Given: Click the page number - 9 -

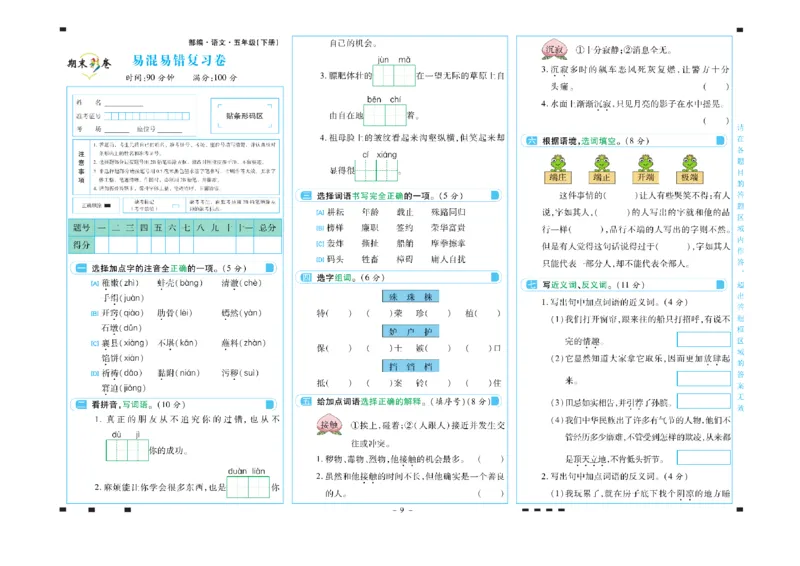Looking at the screenshot, I should click(402, 510).
